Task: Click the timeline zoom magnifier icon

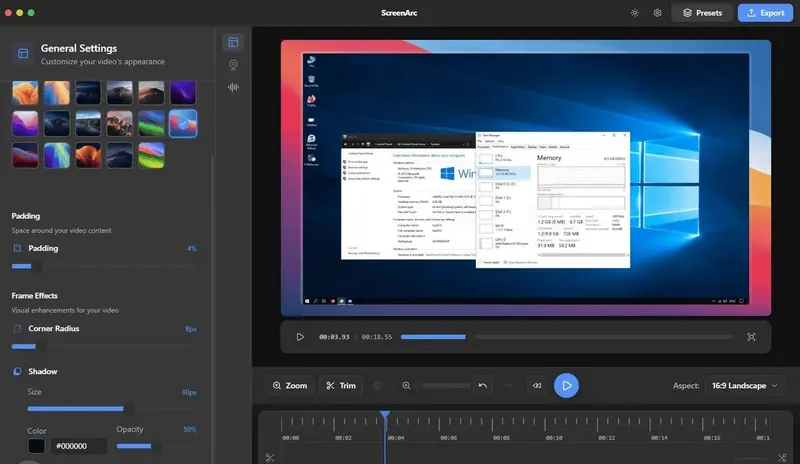Action: click(x=406, y=385)
